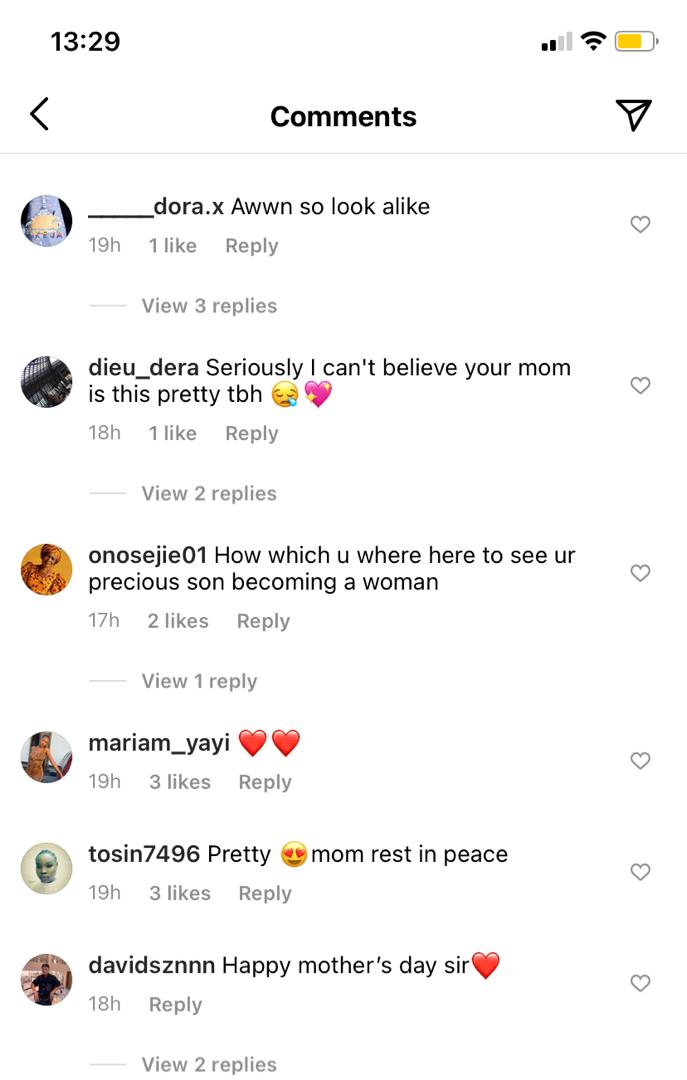Reply to mariam_yayi's comment
Image resolution: width=687 pixels, height=1080 pixels.
[x=264, y=782]
